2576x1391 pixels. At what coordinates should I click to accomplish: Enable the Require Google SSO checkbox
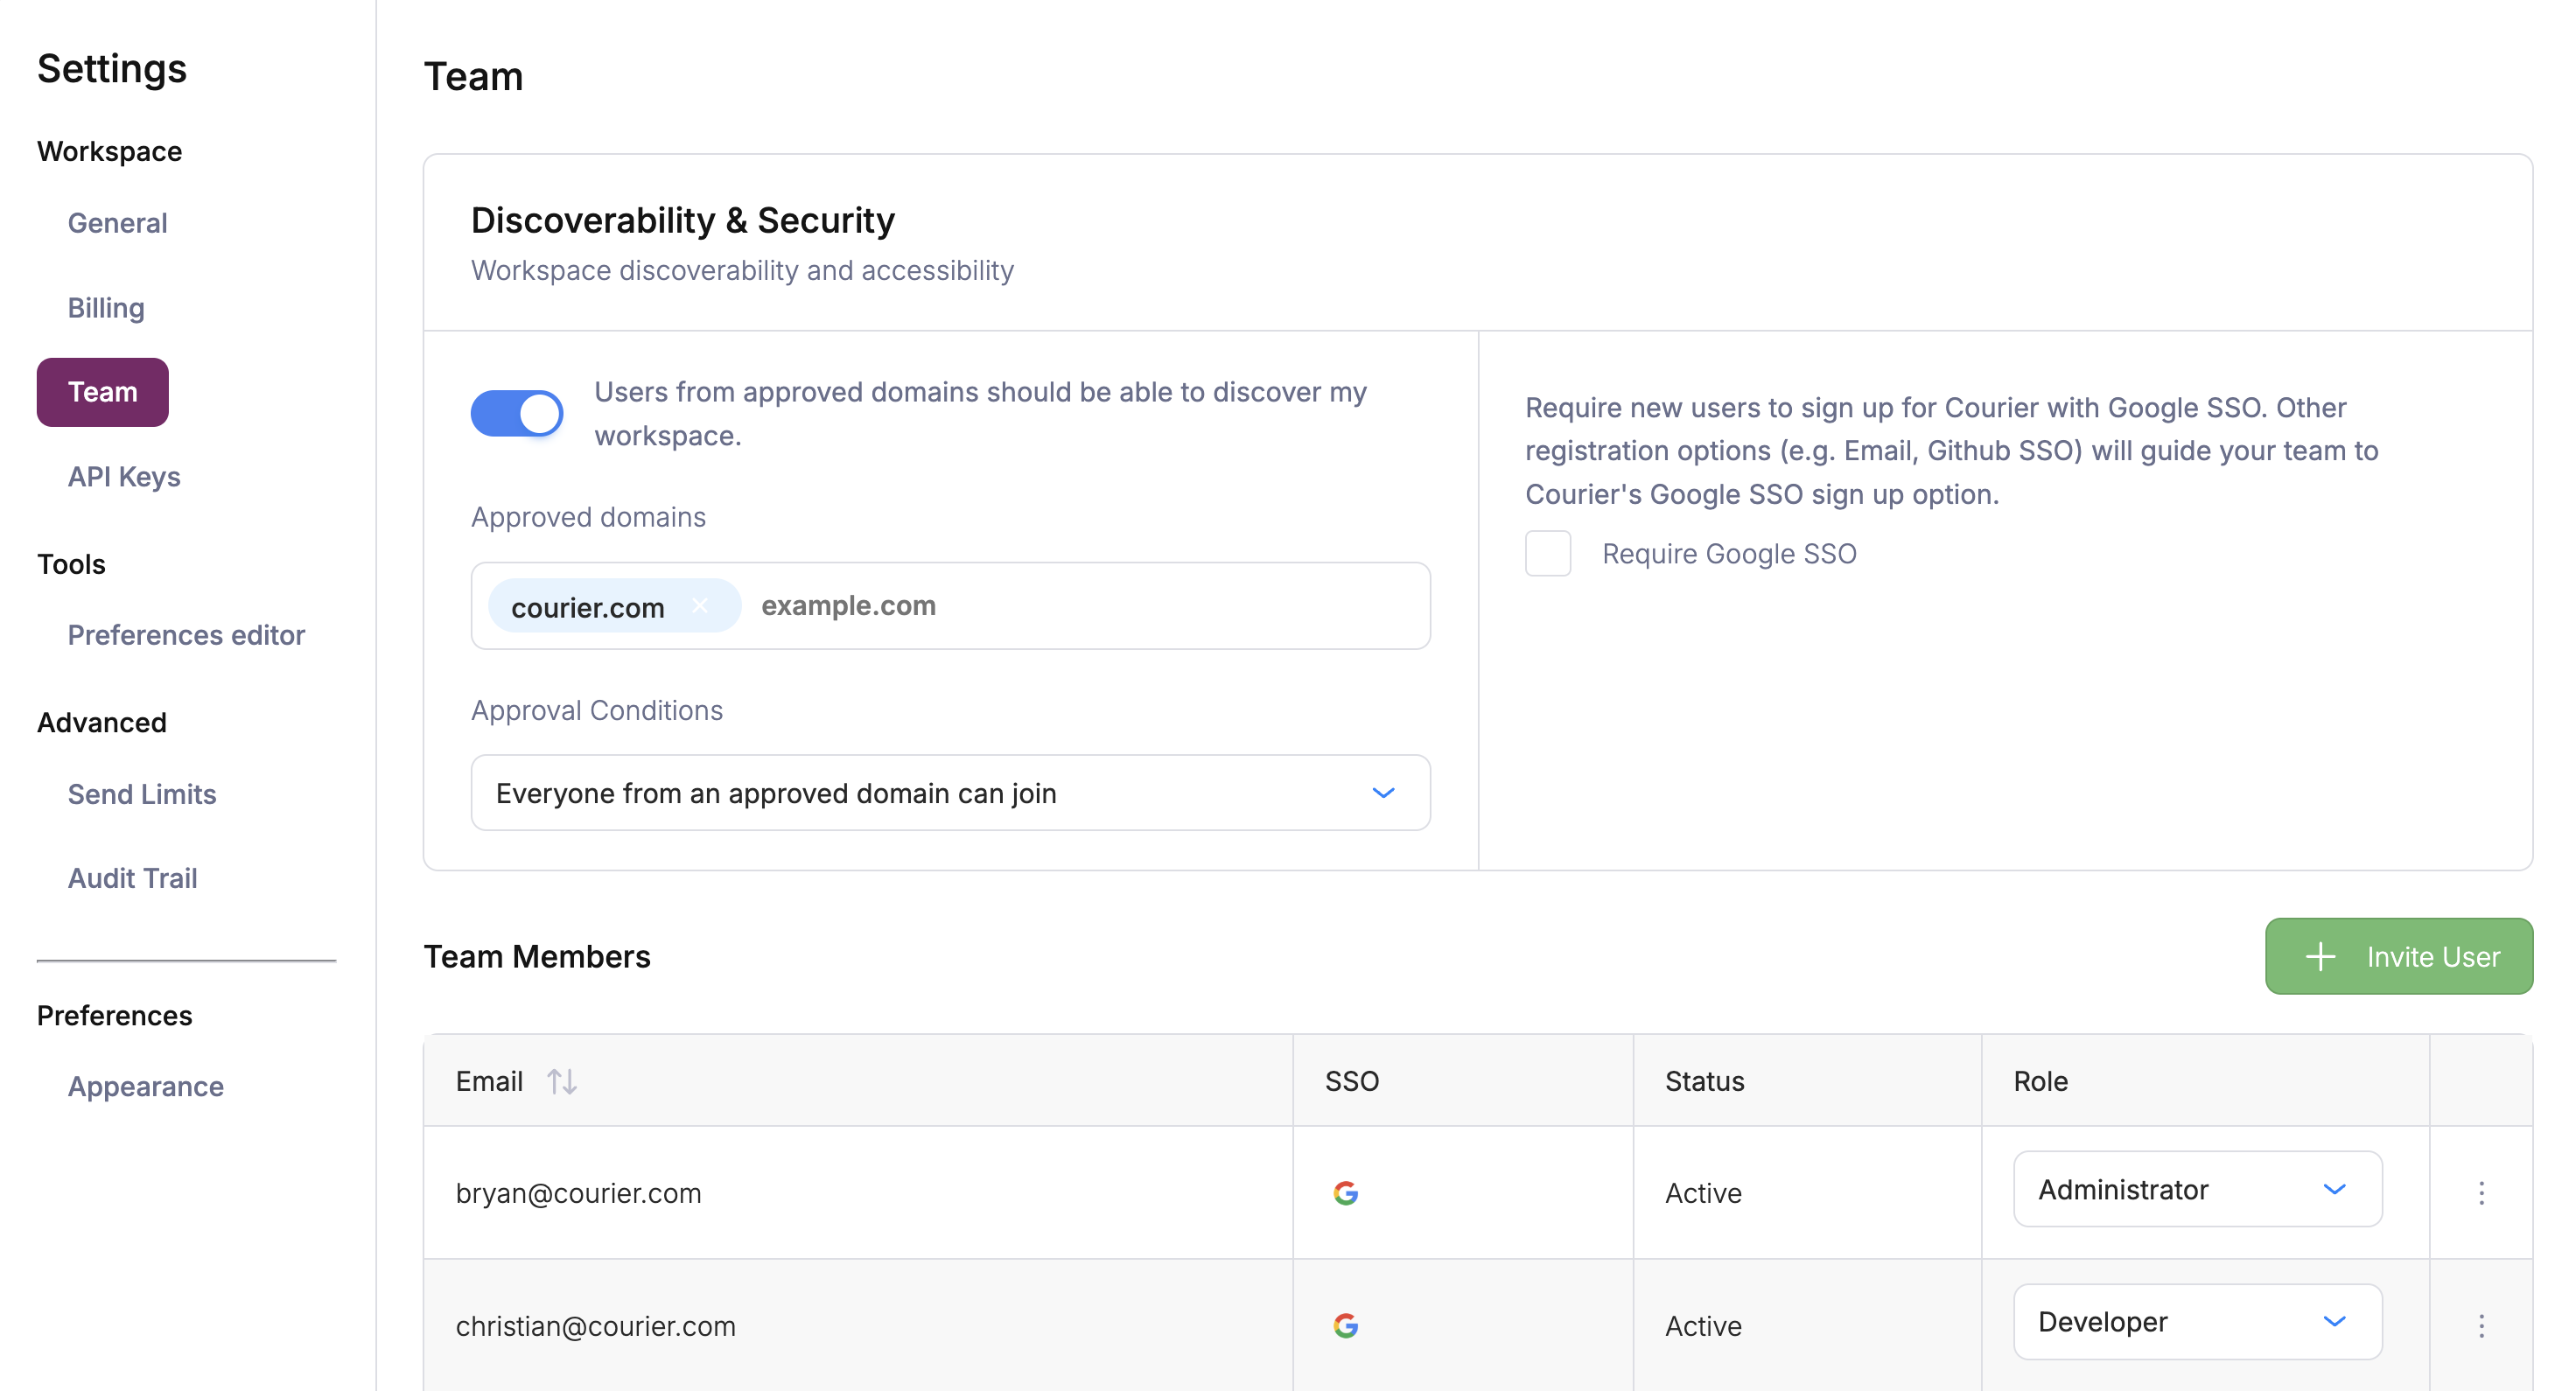[1548, 553]
